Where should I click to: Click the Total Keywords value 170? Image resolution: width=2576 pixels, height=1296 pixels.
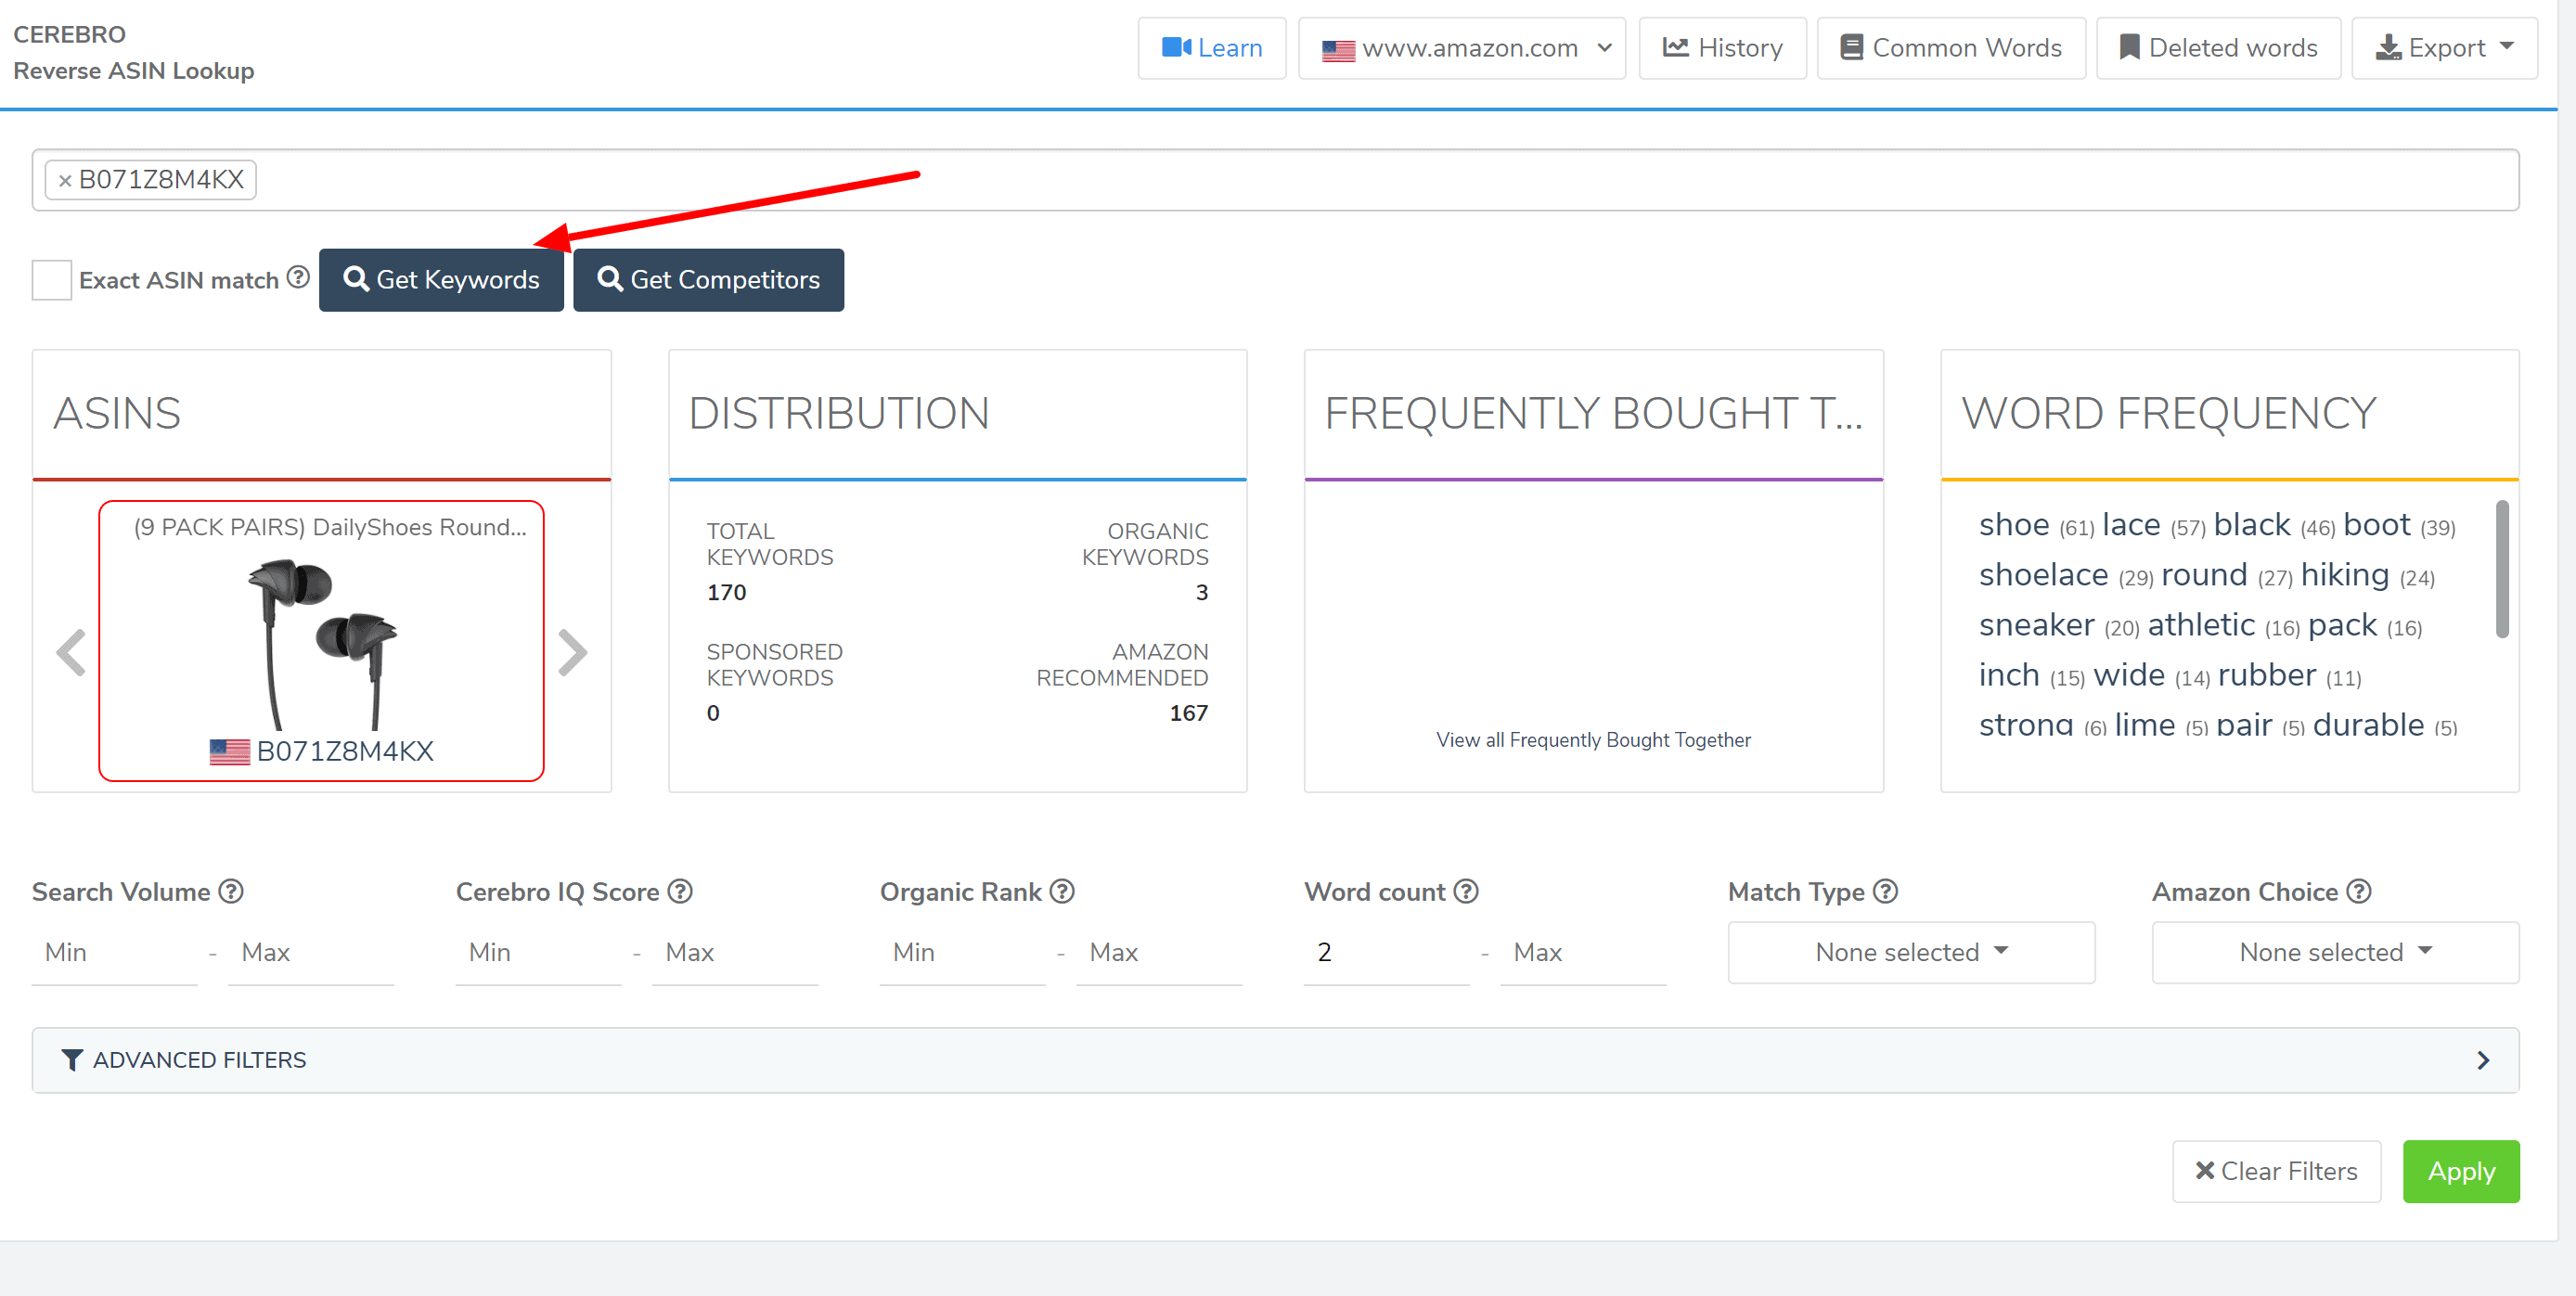(x=726, y=592)
